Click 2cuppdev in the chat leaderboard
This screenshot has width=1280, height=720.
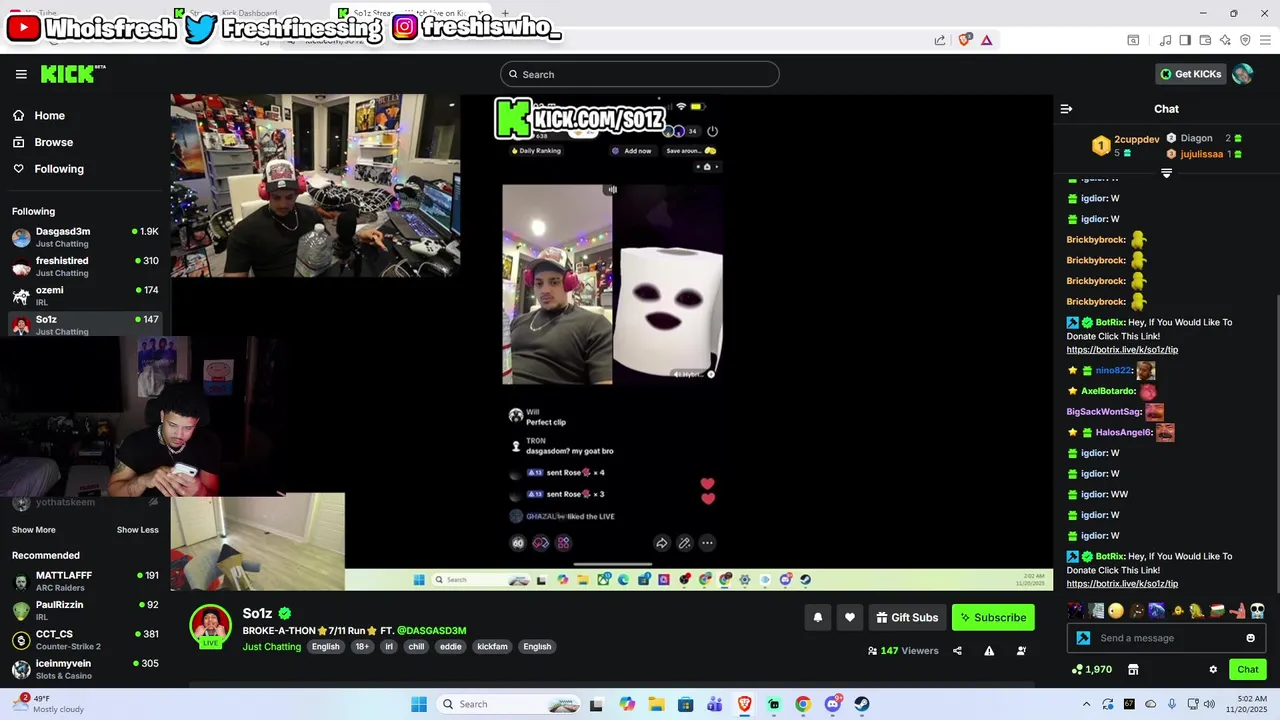1136,139
